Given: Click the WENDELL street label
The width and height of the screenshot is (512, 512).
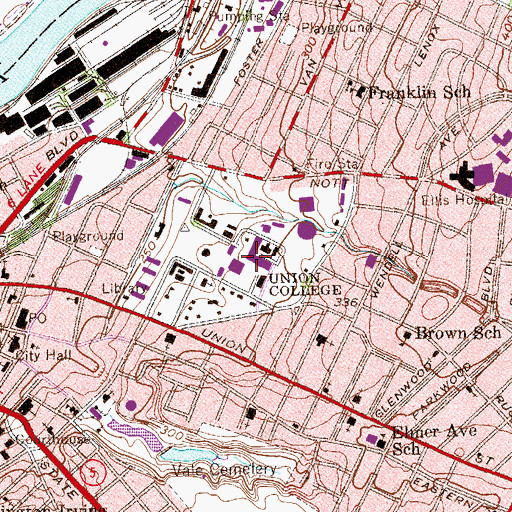Looking at the screenshot, I should [x=386, y=271].
